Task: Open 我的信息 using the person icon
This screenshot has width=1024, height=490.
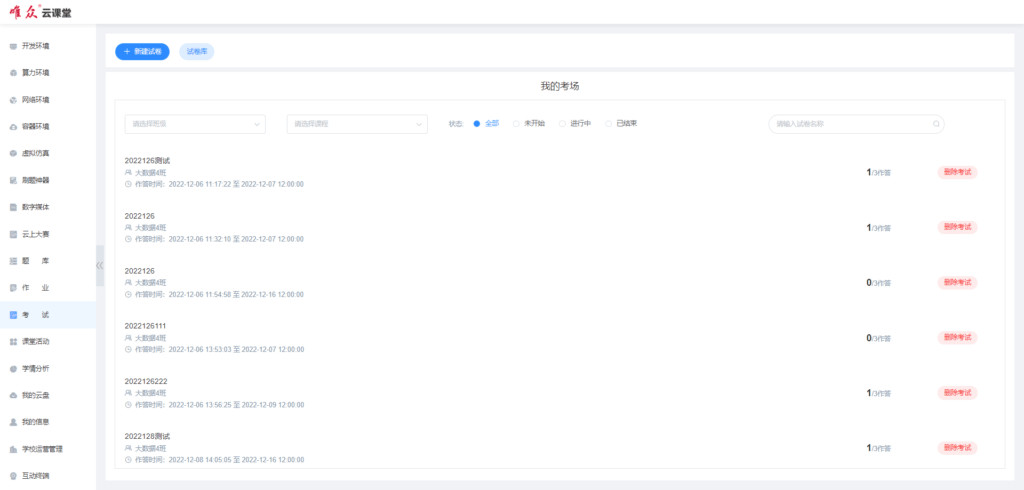Action: [13, 422]
